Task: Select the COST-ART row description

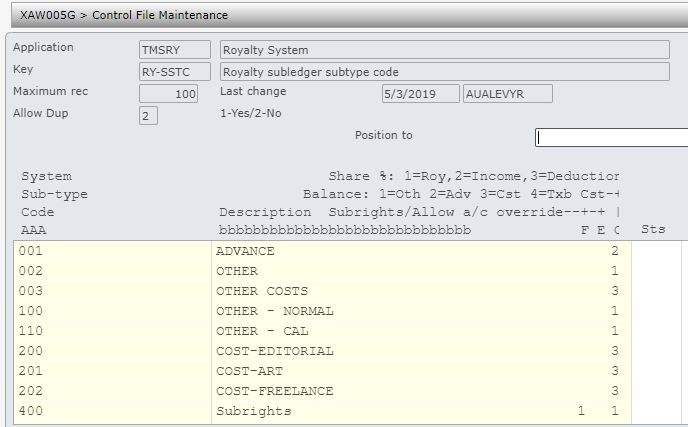Action: (249, 371)
